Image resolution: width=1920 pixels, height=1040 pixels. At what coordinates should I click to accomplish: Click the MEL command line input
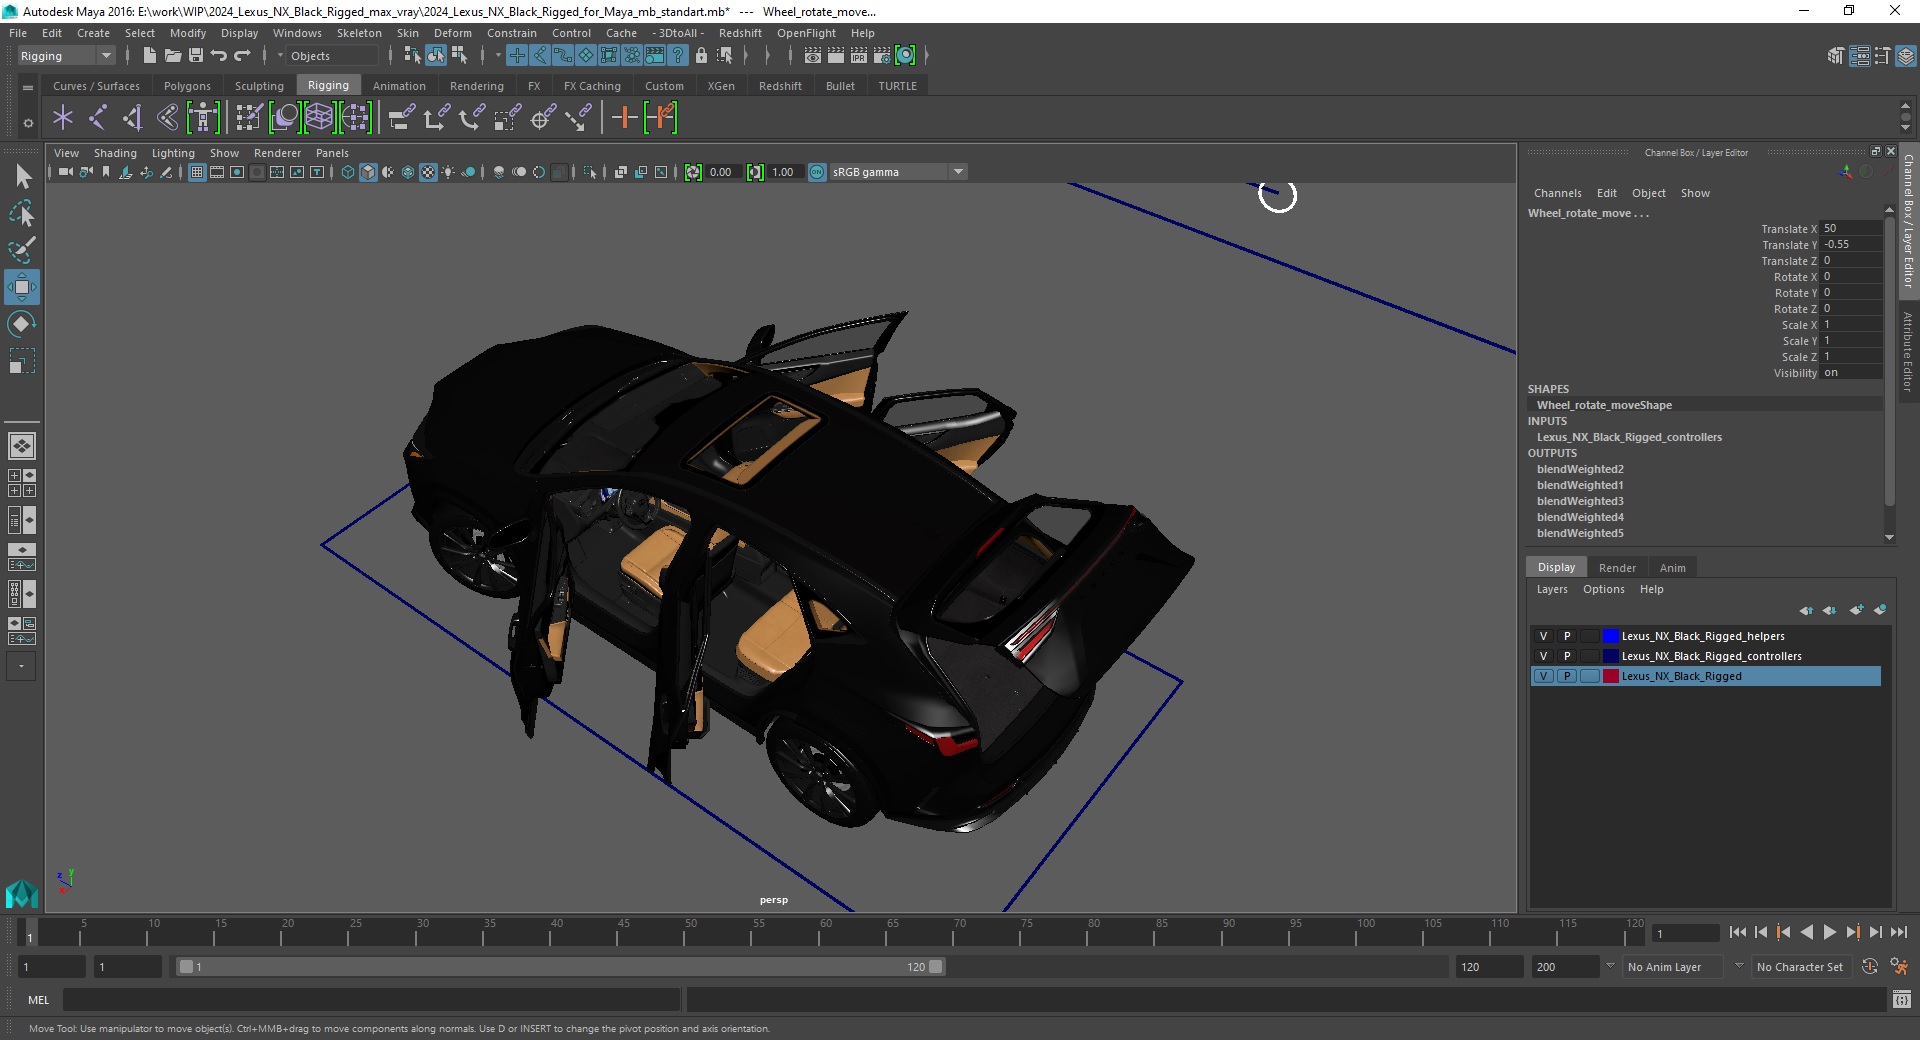(x=371, y=1000)
